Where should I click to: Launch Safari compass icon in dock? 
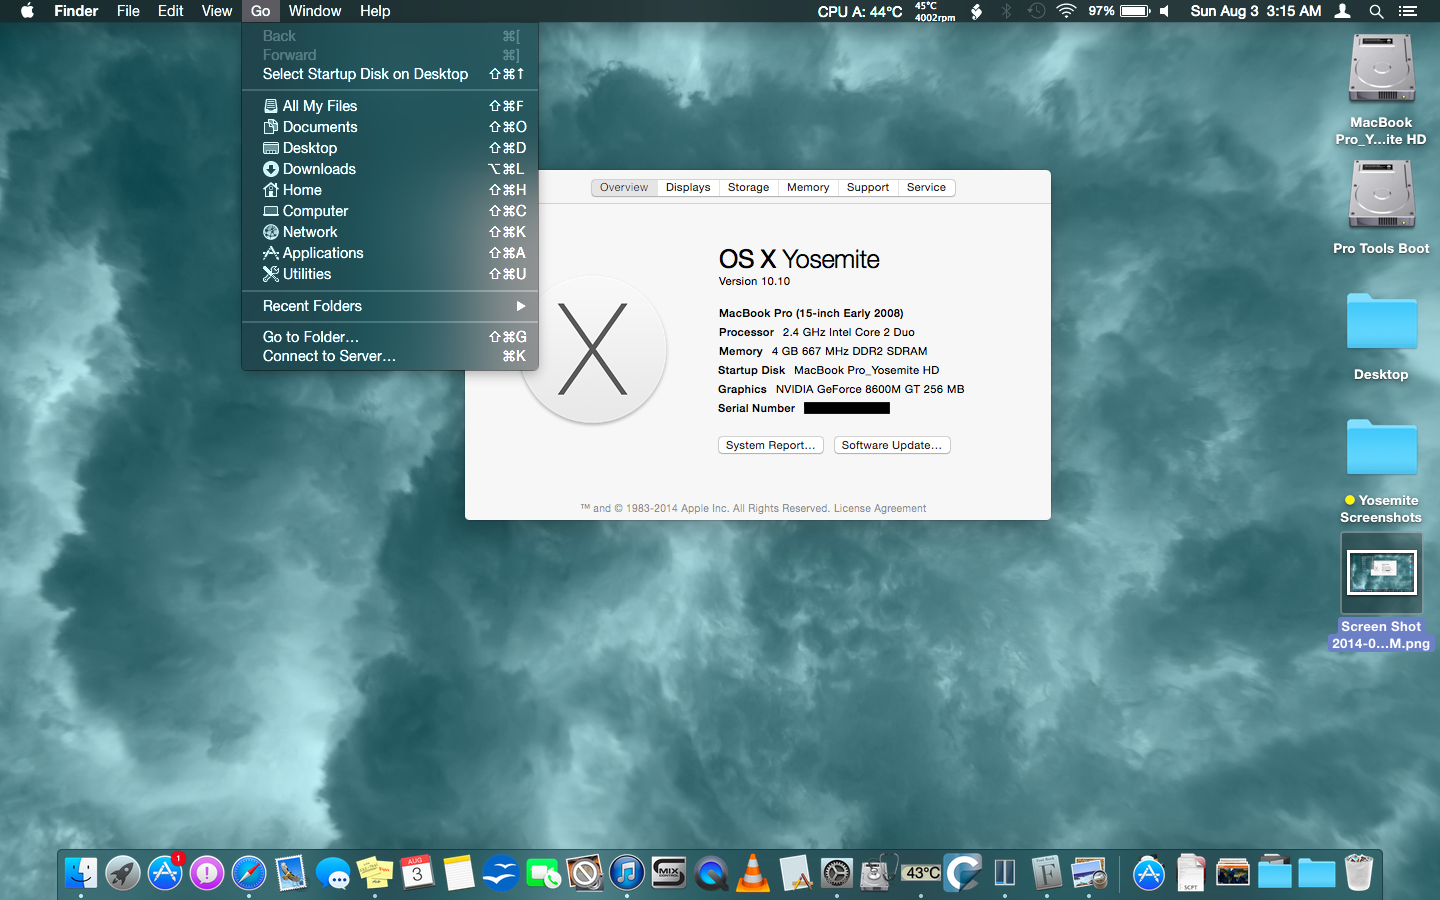pos(249,873)
